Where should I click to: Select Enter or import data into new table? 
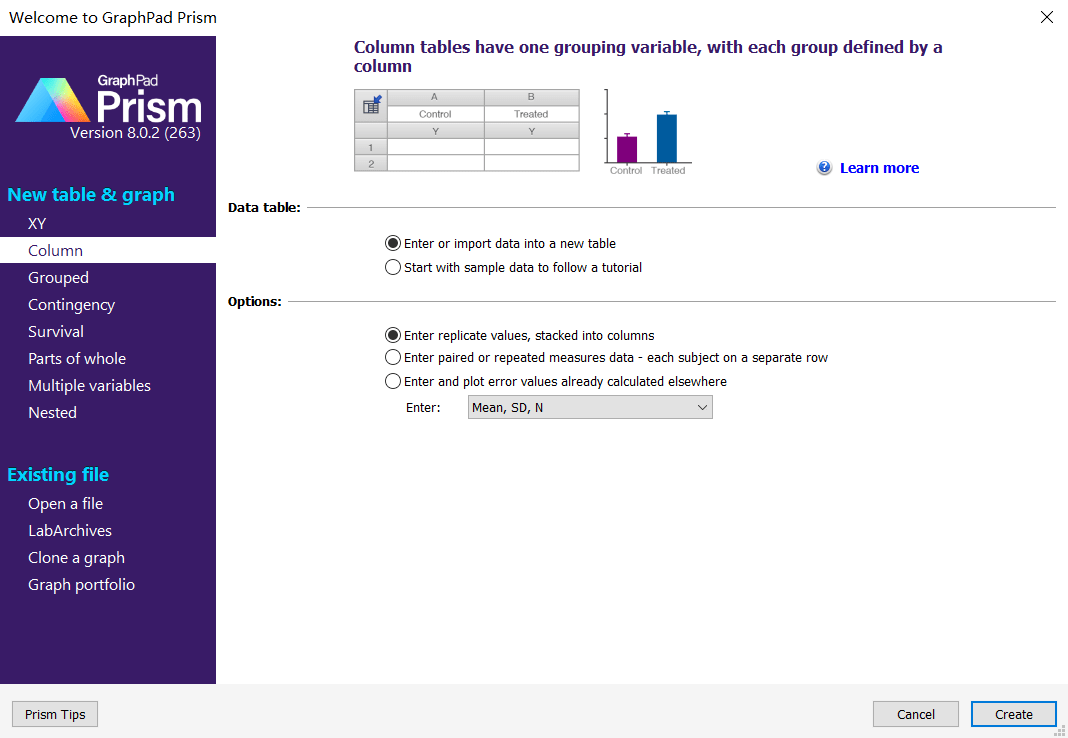[393, 243]
